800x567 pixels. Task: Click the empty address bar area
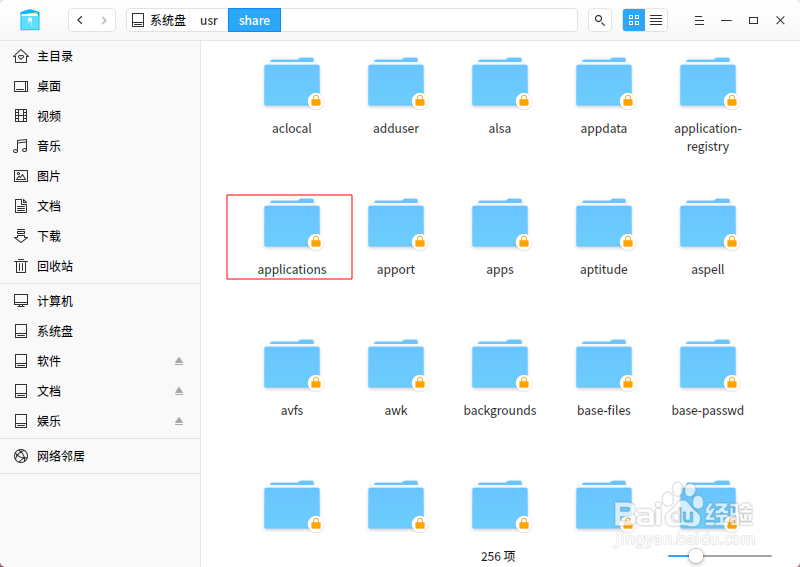[x=429, y=20]
